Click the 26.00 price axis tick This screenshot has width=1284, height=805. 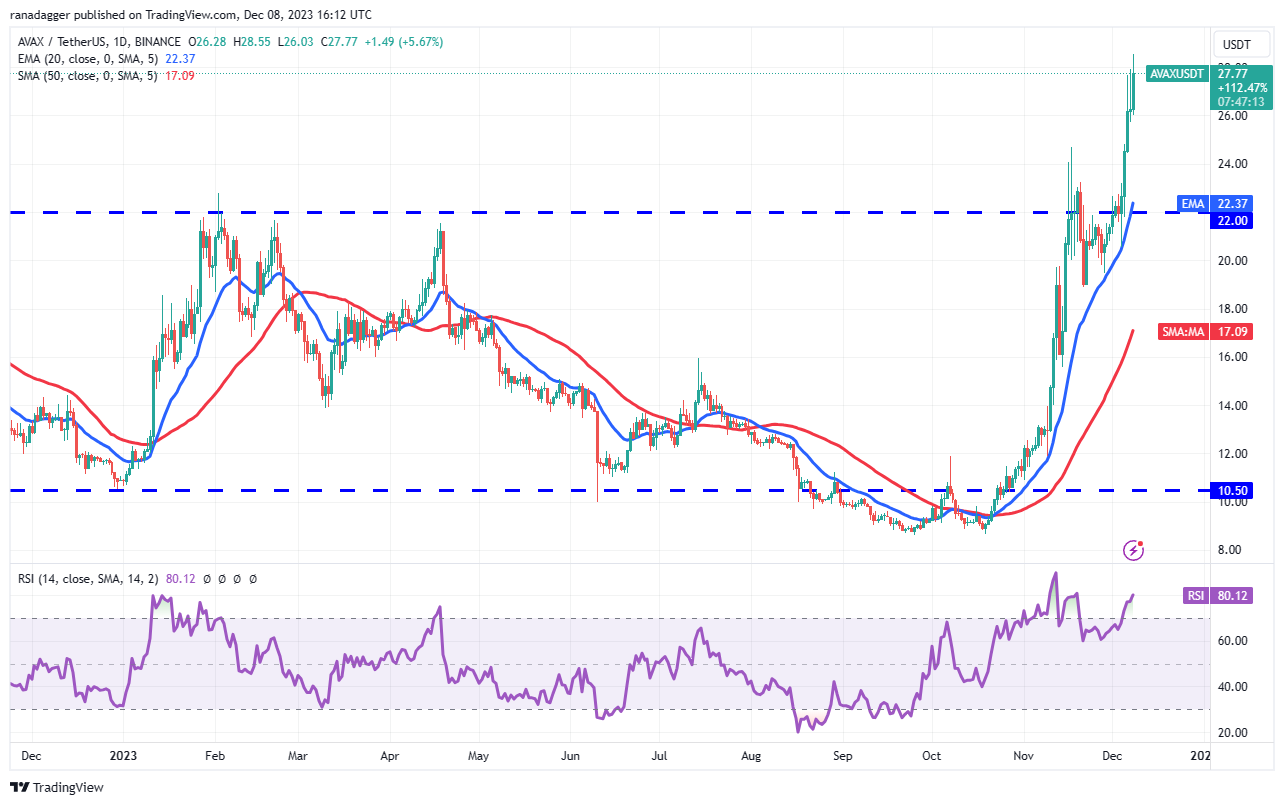click(1231, 116)
